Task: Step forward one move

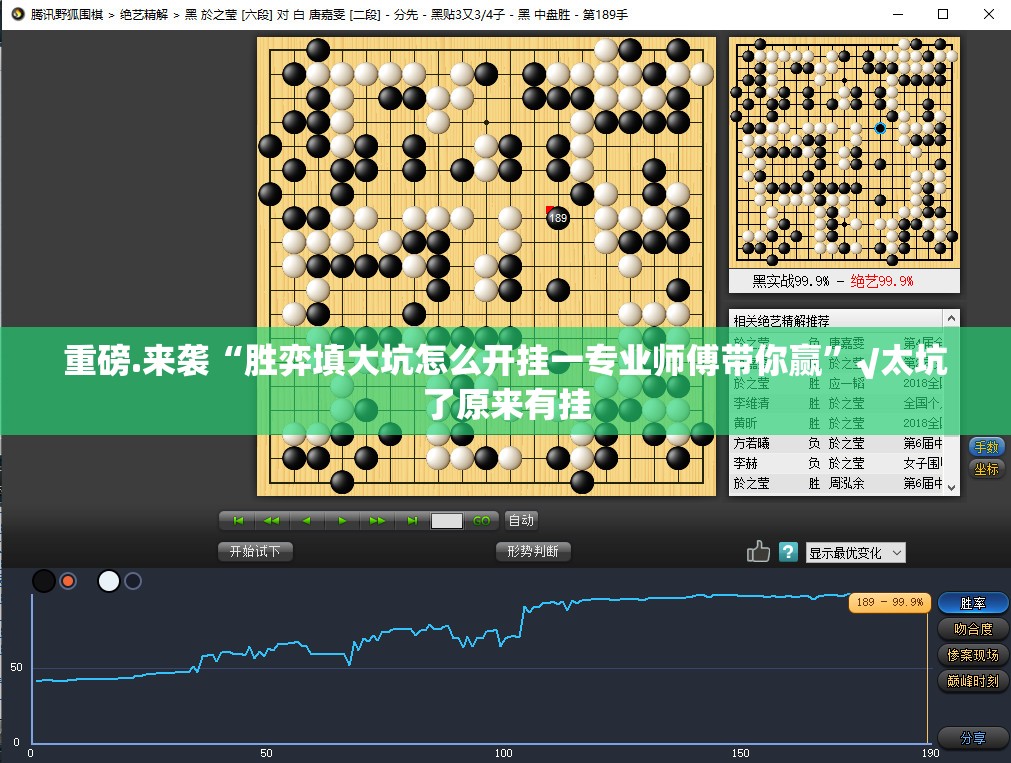Action: click(342, 521)
